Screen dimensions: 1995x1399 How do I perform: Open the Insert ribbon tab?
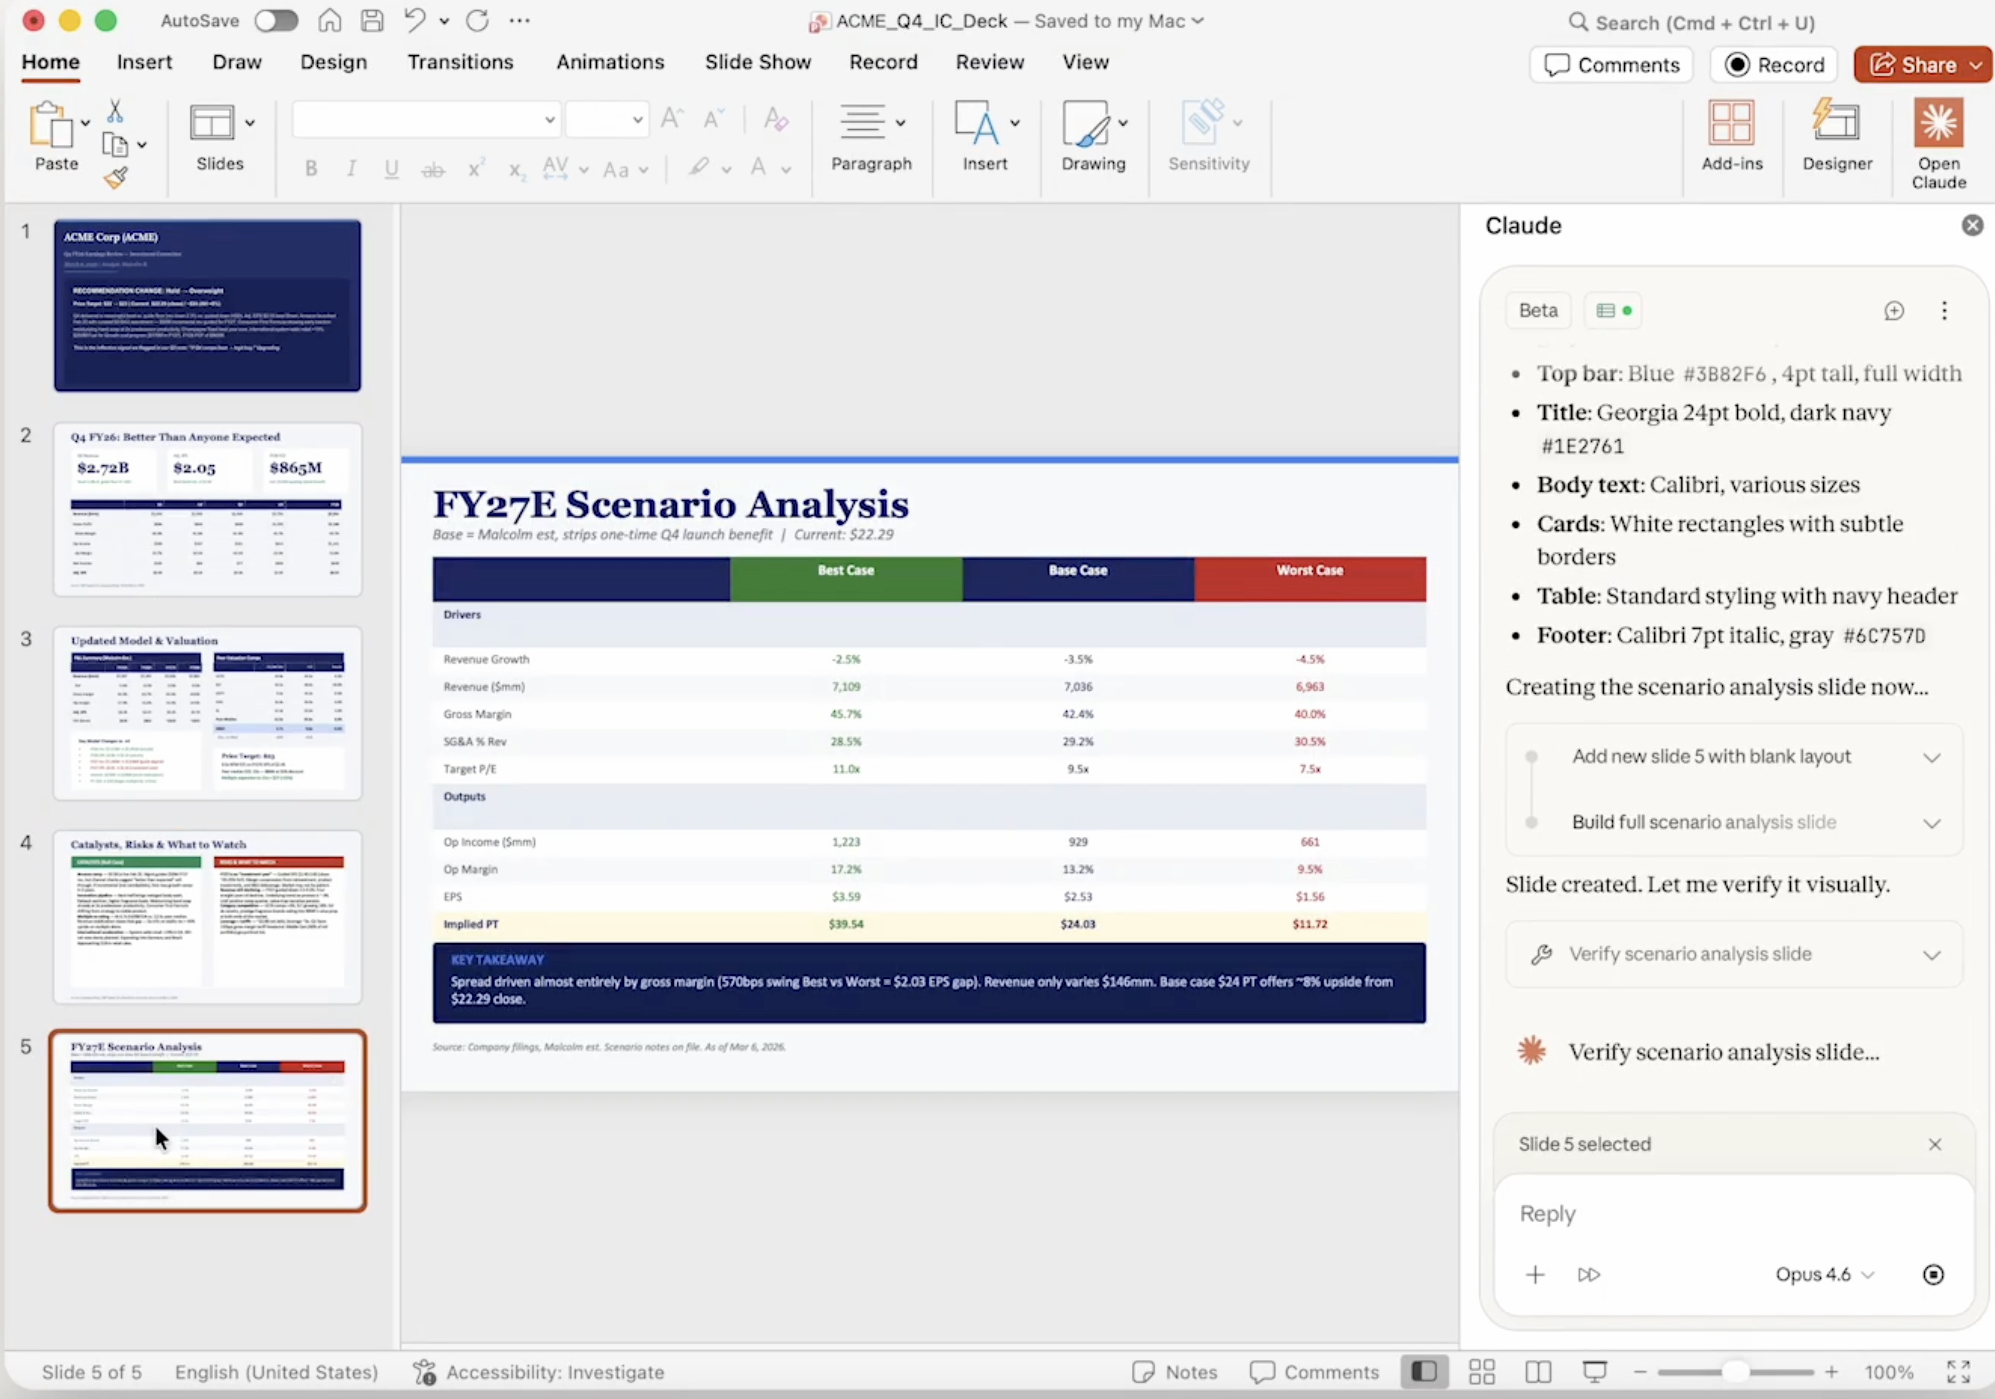pyautogui.click(x=144, y=62)
